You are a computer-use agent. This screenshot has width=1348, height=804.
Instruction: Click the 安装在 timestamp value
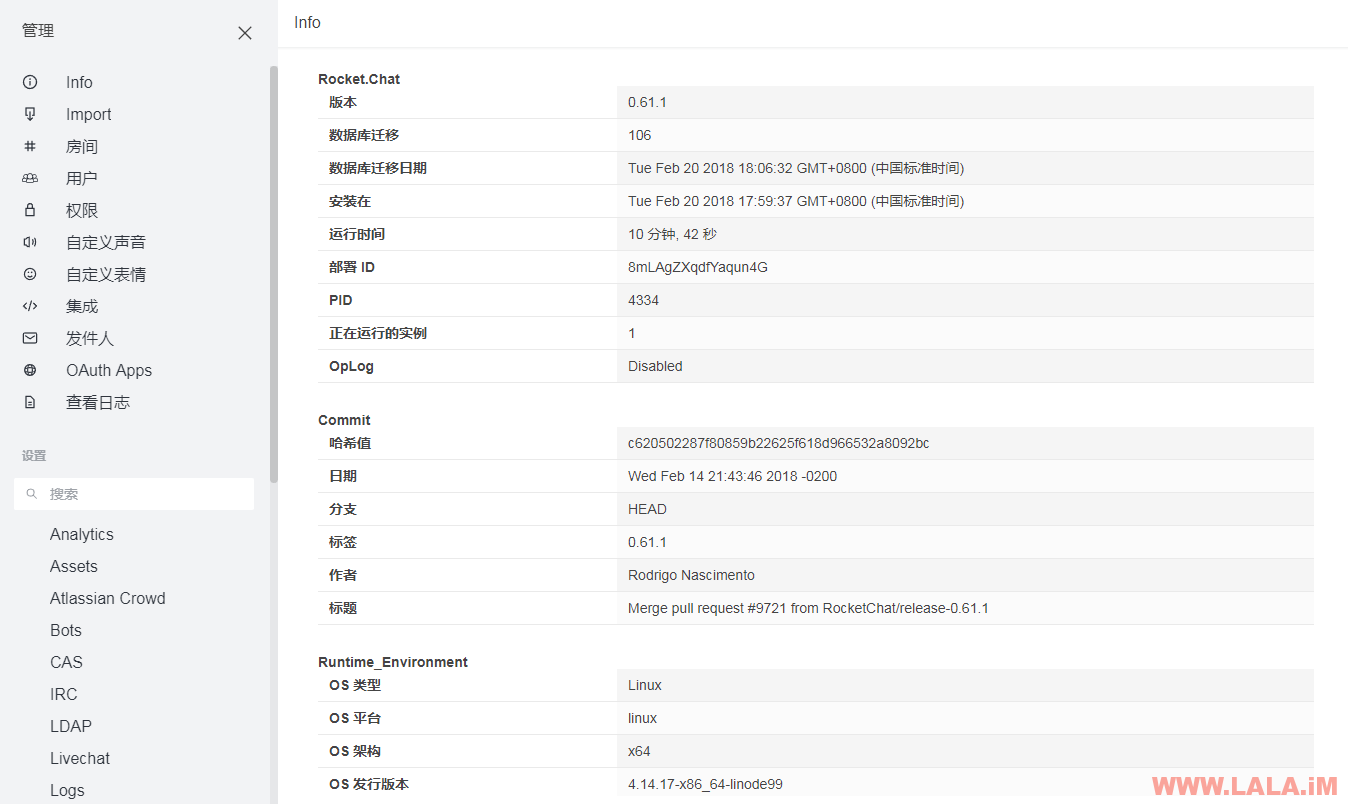796,201
